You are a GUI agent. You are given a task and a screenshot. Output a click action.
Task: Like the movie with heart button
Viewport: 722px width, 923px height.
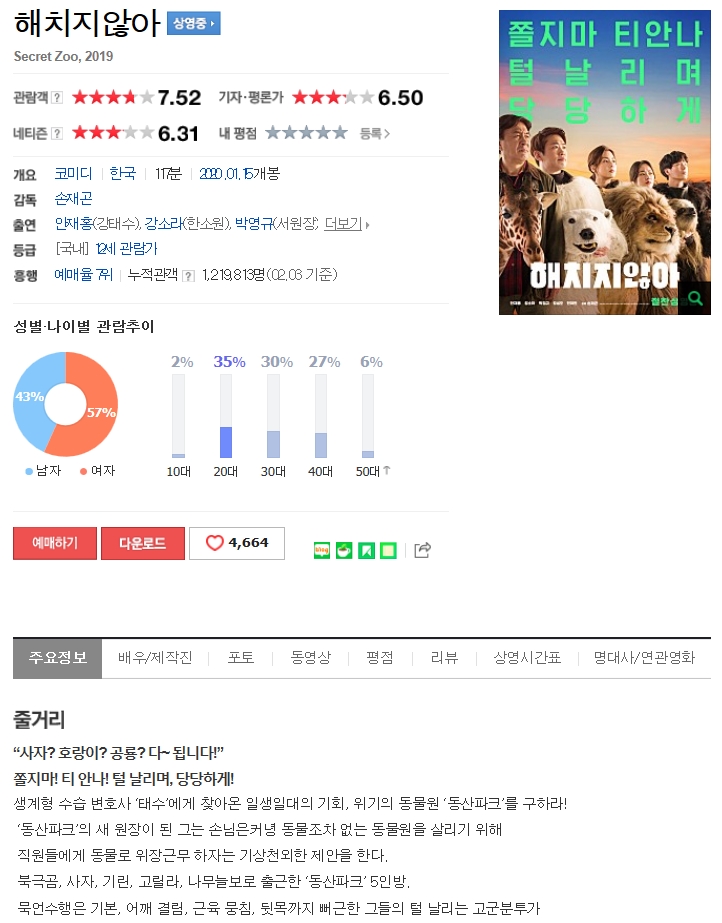point(237,543)
